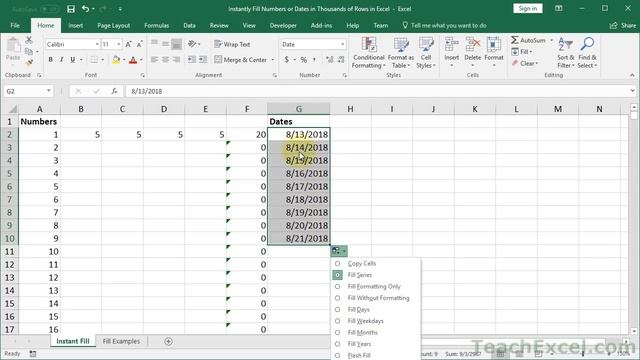
Task: Open Font Color dropdown arrow
Action: tap(141, 60)
